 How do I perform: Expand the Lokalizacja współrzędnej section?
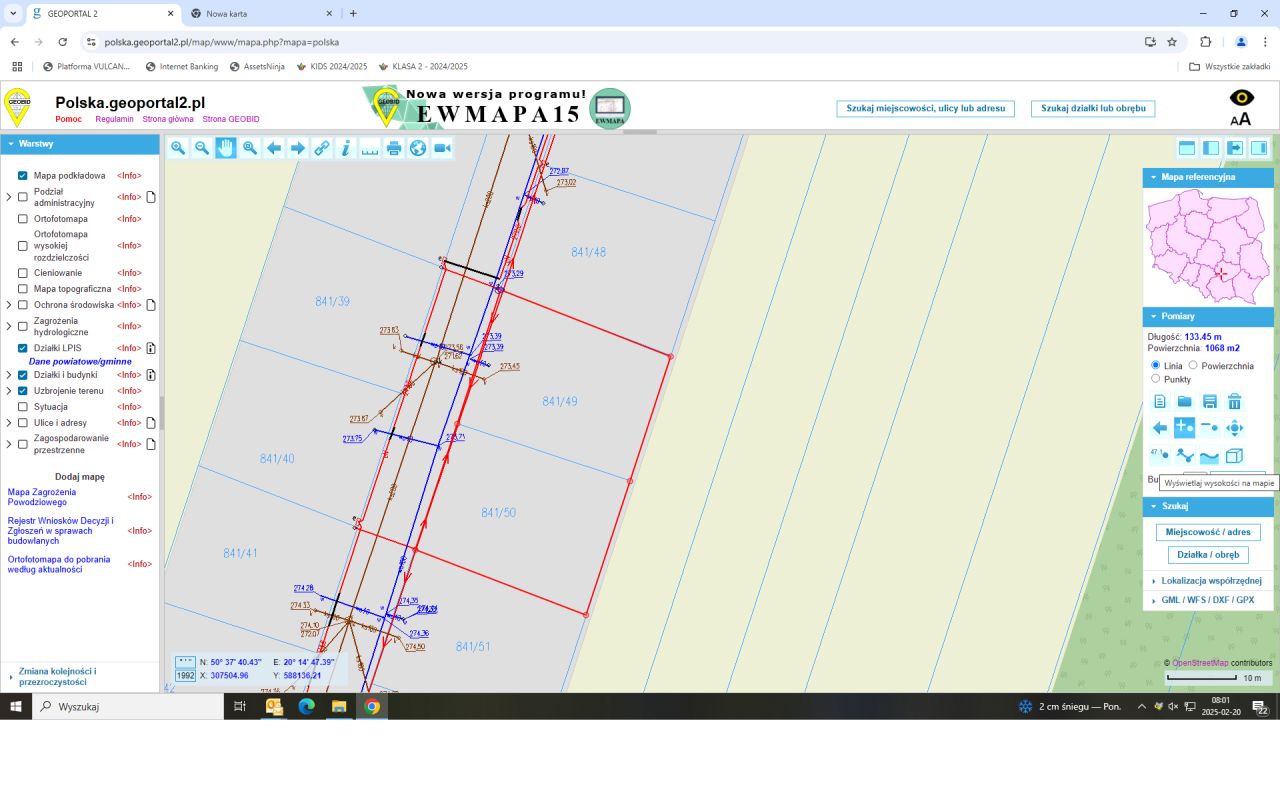(x=1210, y=581)
